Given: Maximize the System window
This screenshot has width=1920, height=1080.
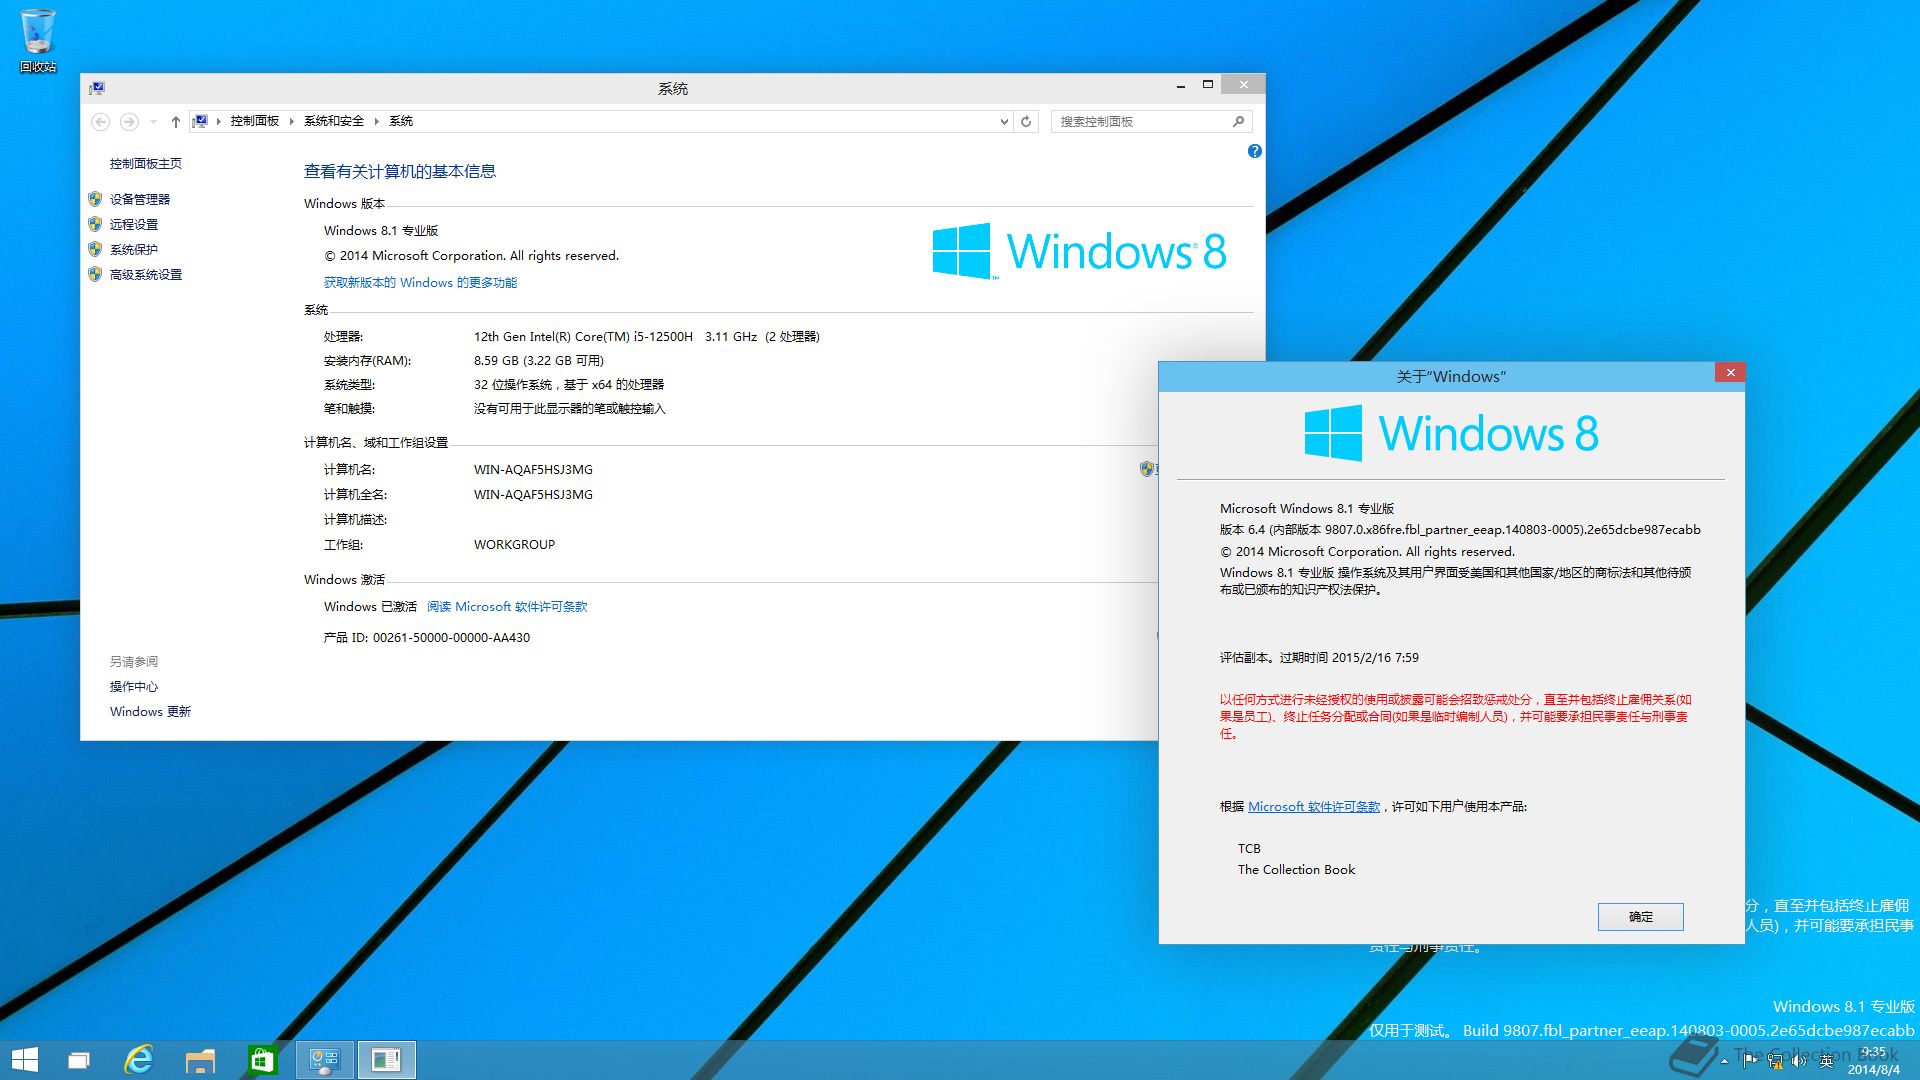Looking at the screenshot, I should 1208,85.
